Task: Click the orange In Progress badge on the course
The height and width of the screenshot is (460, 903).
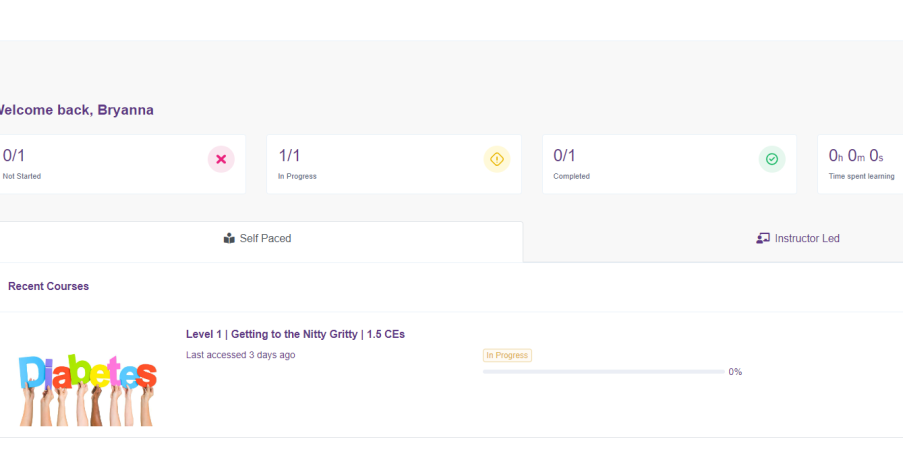Action: point(507,355)
